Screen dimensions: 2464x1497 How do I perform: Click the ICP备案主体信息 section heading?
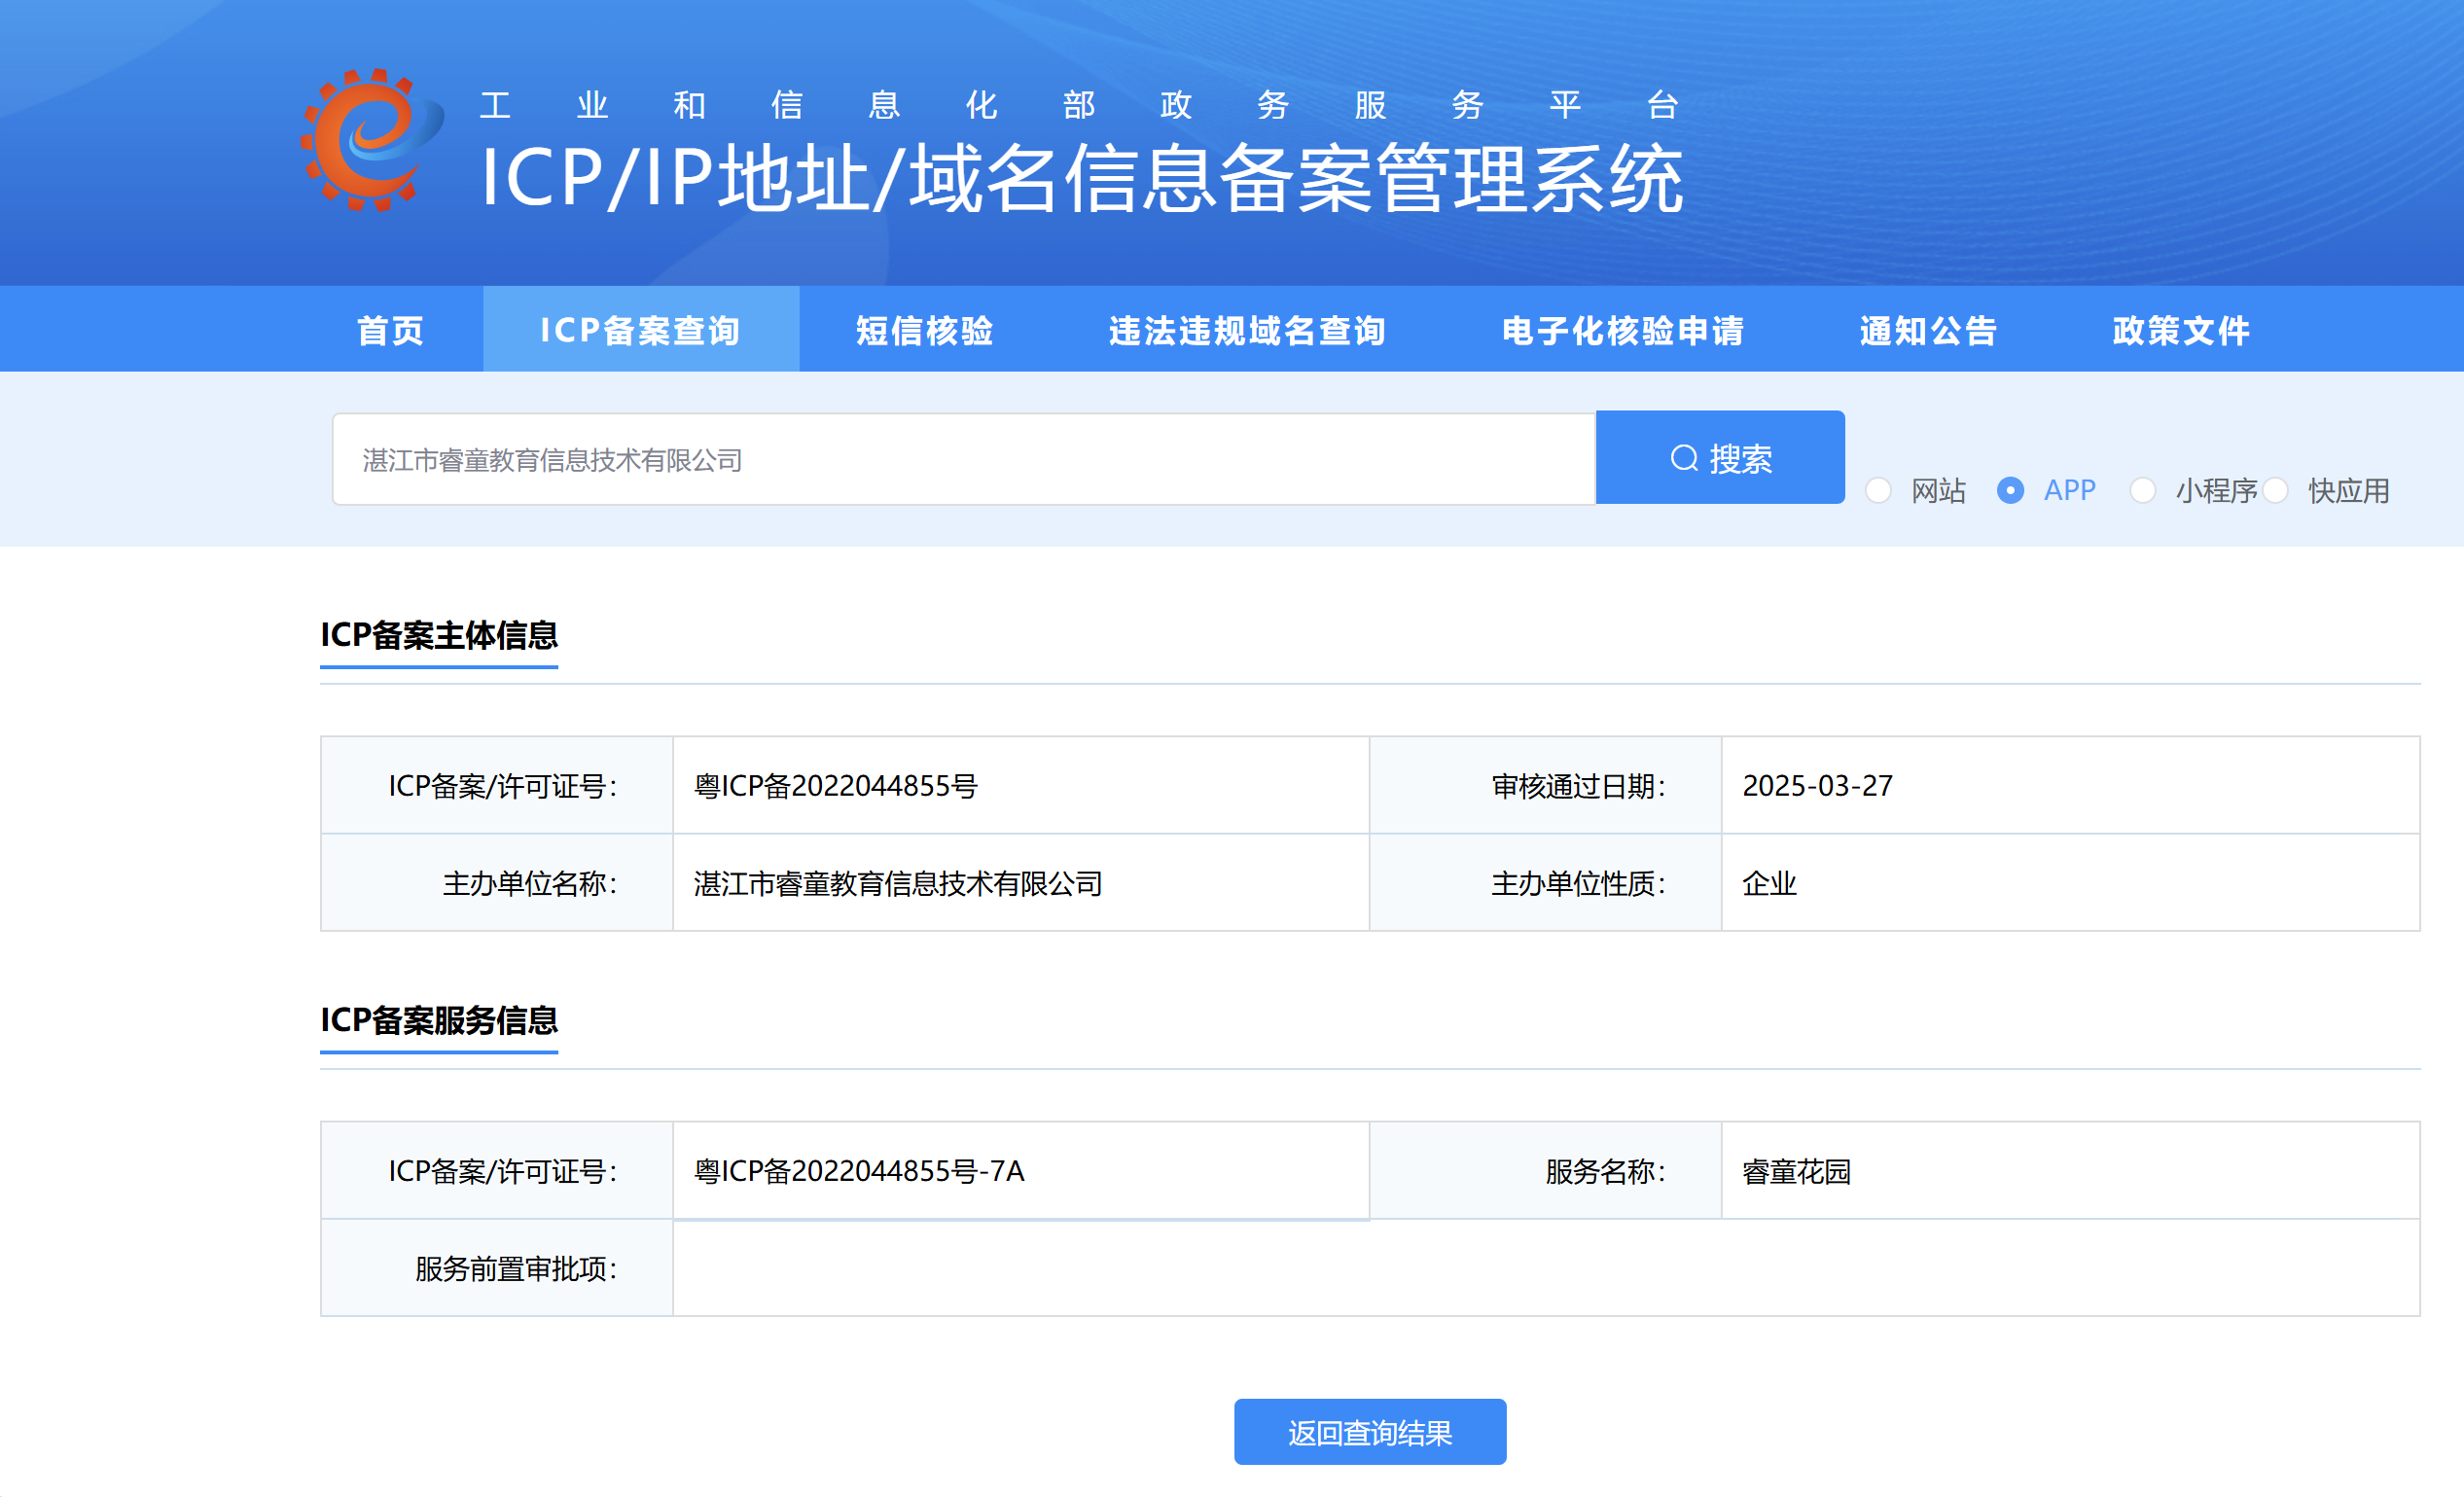point(438,635)
